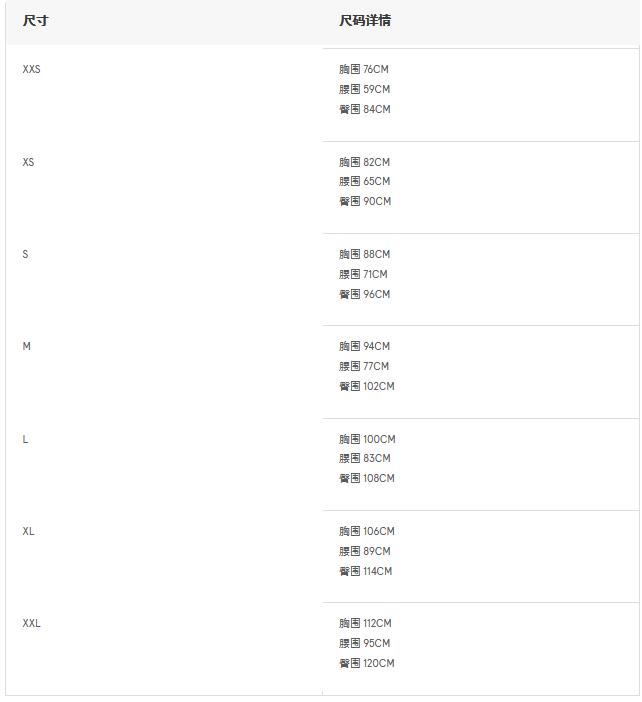
Task: Select the XL size label
Action: pyautogui.click(x=29, y=531)
